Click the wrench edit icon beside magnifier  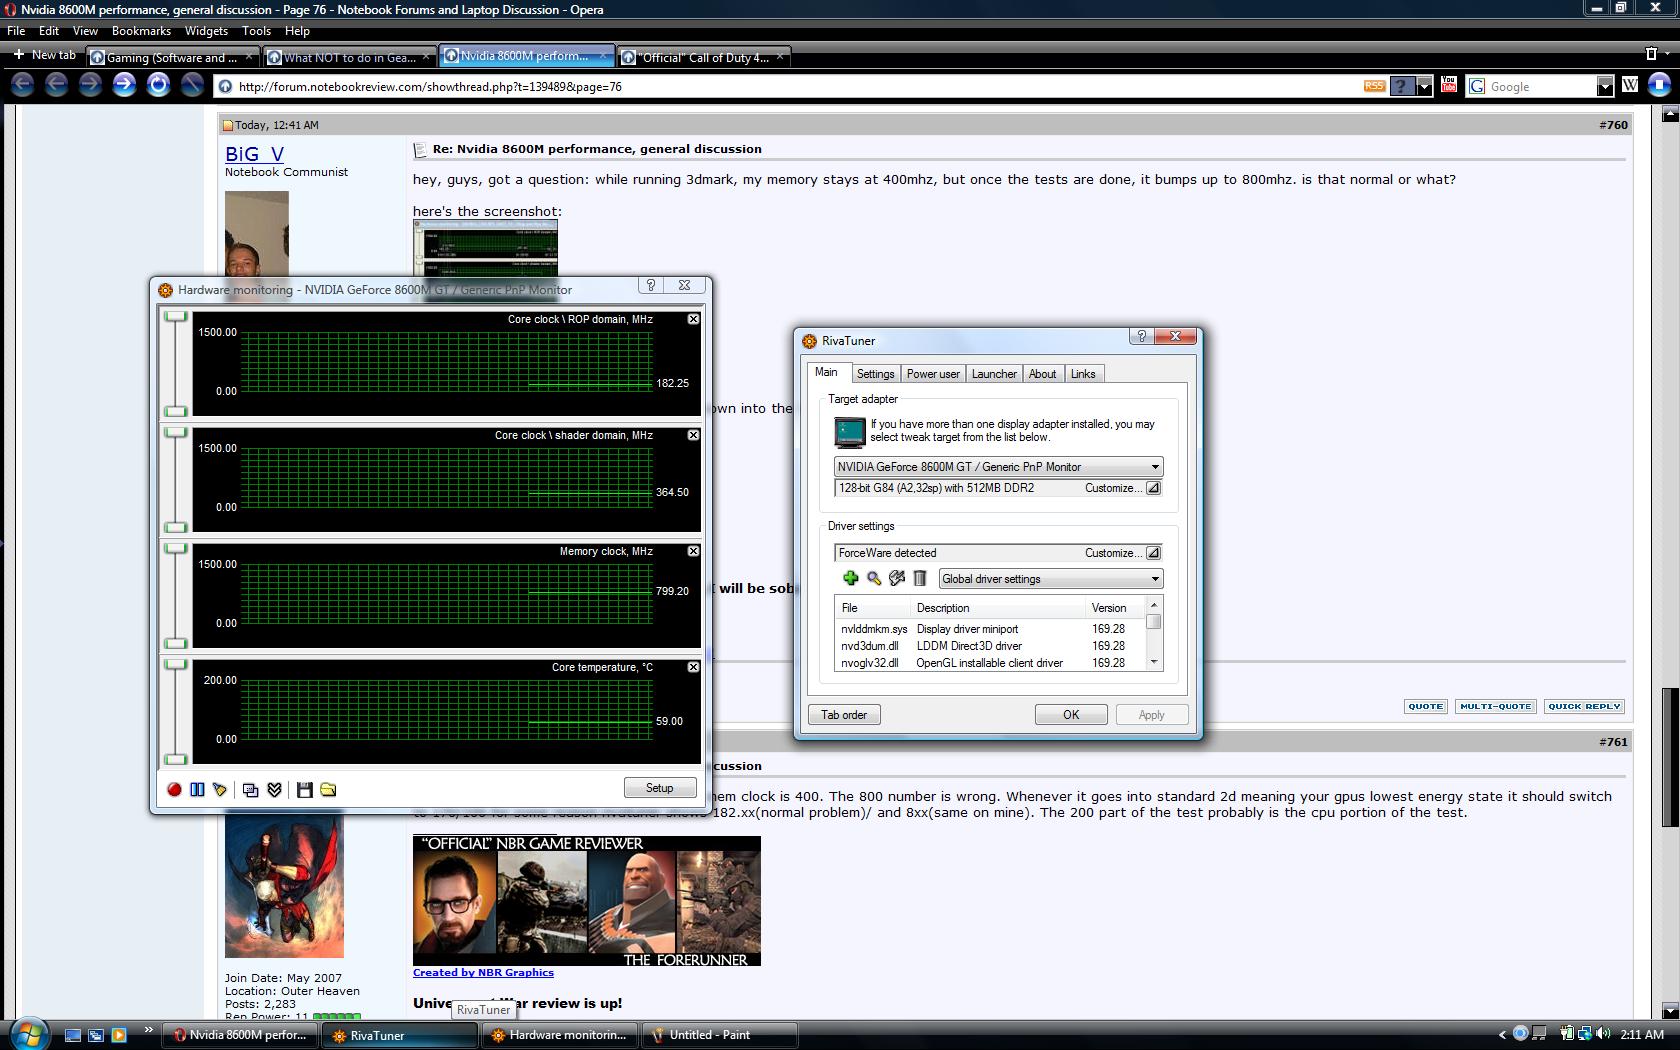897,578
